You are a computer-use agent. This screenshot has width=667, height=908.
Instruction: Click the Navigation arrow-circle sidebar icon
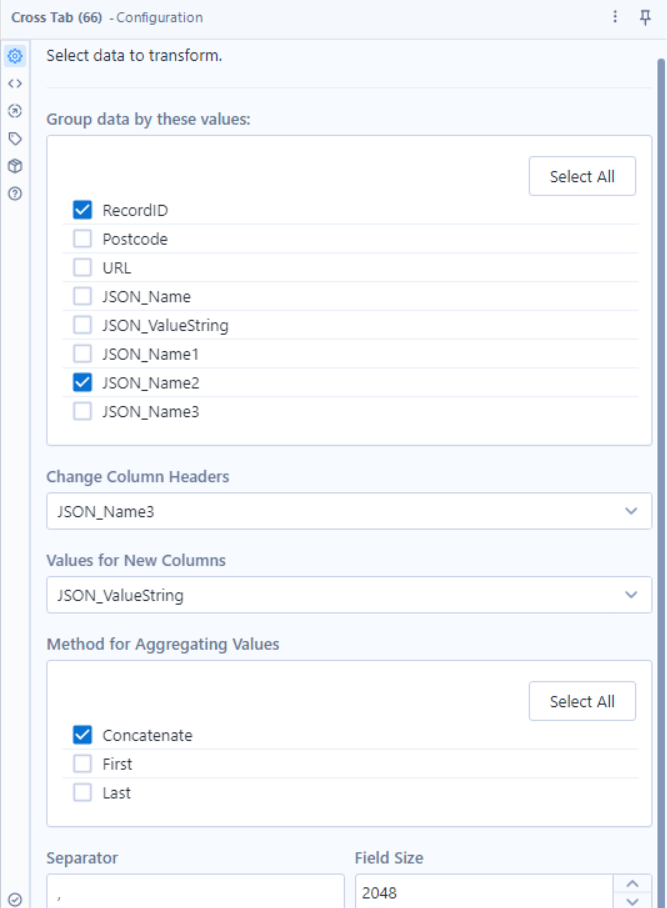pos(15,111)
